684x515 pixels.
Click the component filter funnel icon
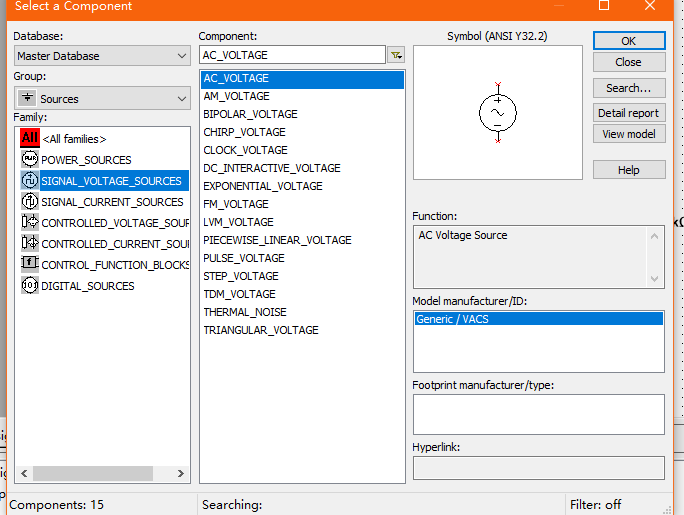[x=396, y=55]
